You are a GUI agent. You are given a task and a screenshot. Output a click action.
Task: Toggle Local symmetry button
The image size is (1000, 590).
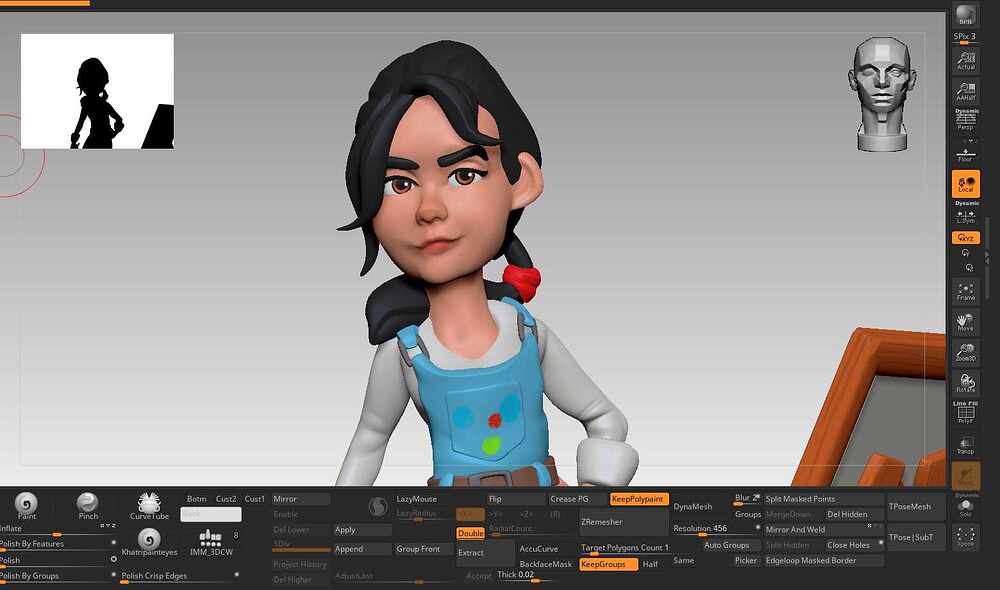point(966,184)
